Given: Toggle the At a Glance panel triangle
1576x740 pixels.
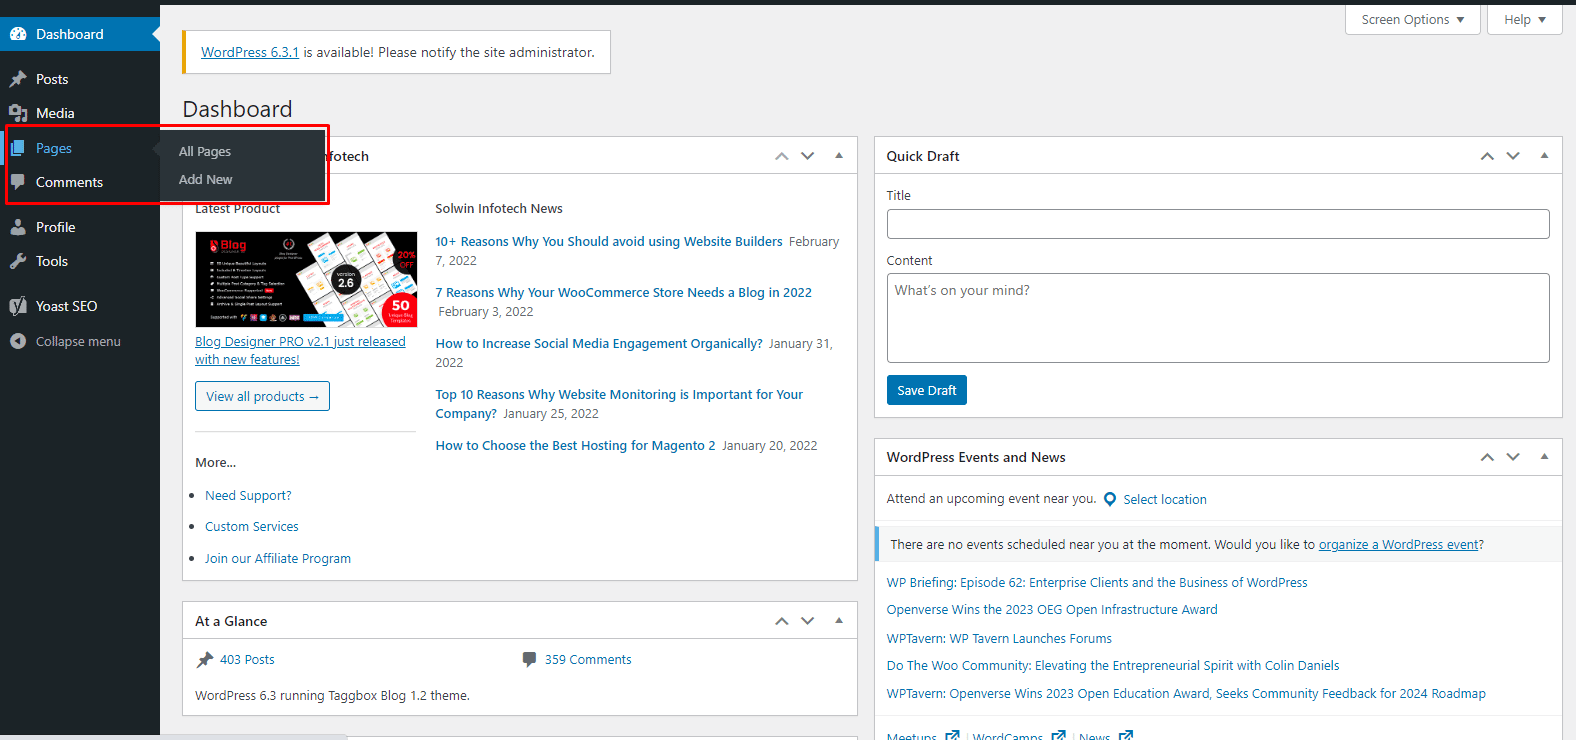Looking at the screenshot, I should tap(839, 621).
